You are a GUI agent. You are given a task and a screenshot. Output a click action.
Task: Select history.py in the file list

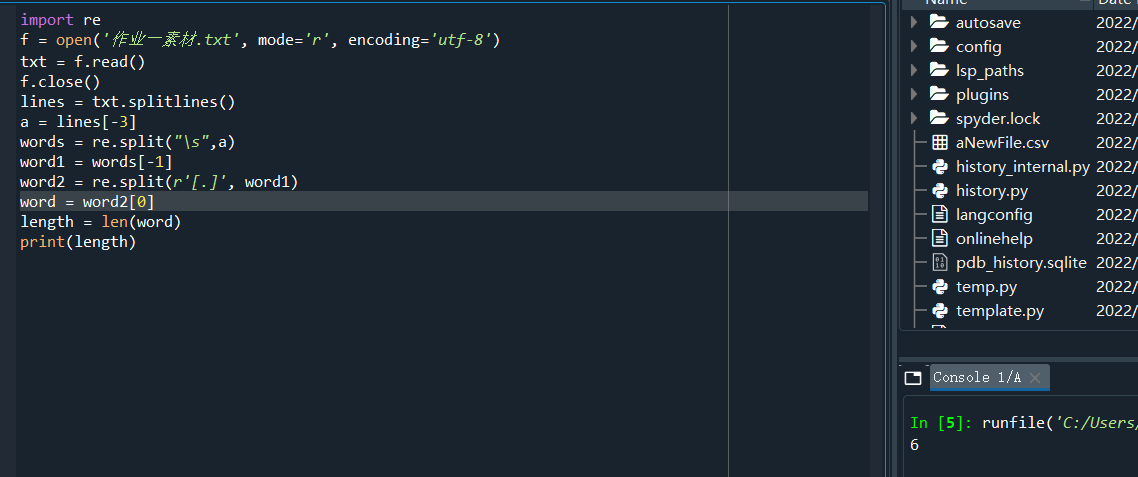[x=991, y=191]
